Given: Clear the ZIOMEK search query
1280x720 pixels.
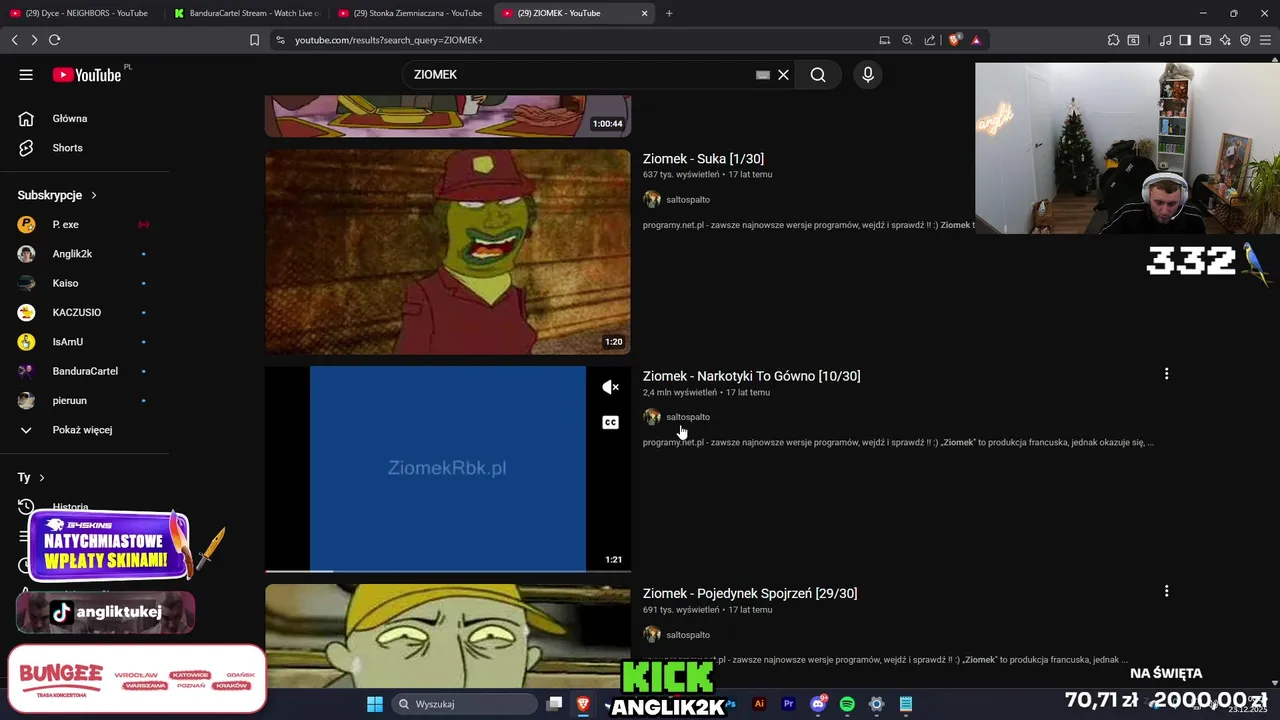Looking at the screenshot, I should (x=784, y=75).
